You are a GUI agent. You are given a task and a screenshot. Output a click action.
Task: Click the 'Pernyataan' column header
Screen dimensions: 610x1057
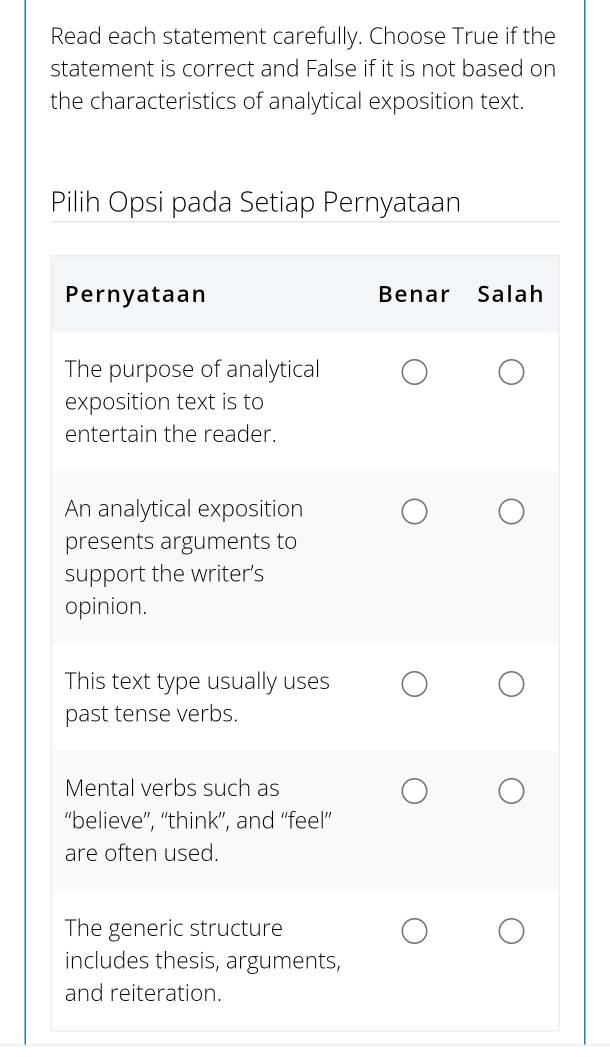click(x=135, y=294)
